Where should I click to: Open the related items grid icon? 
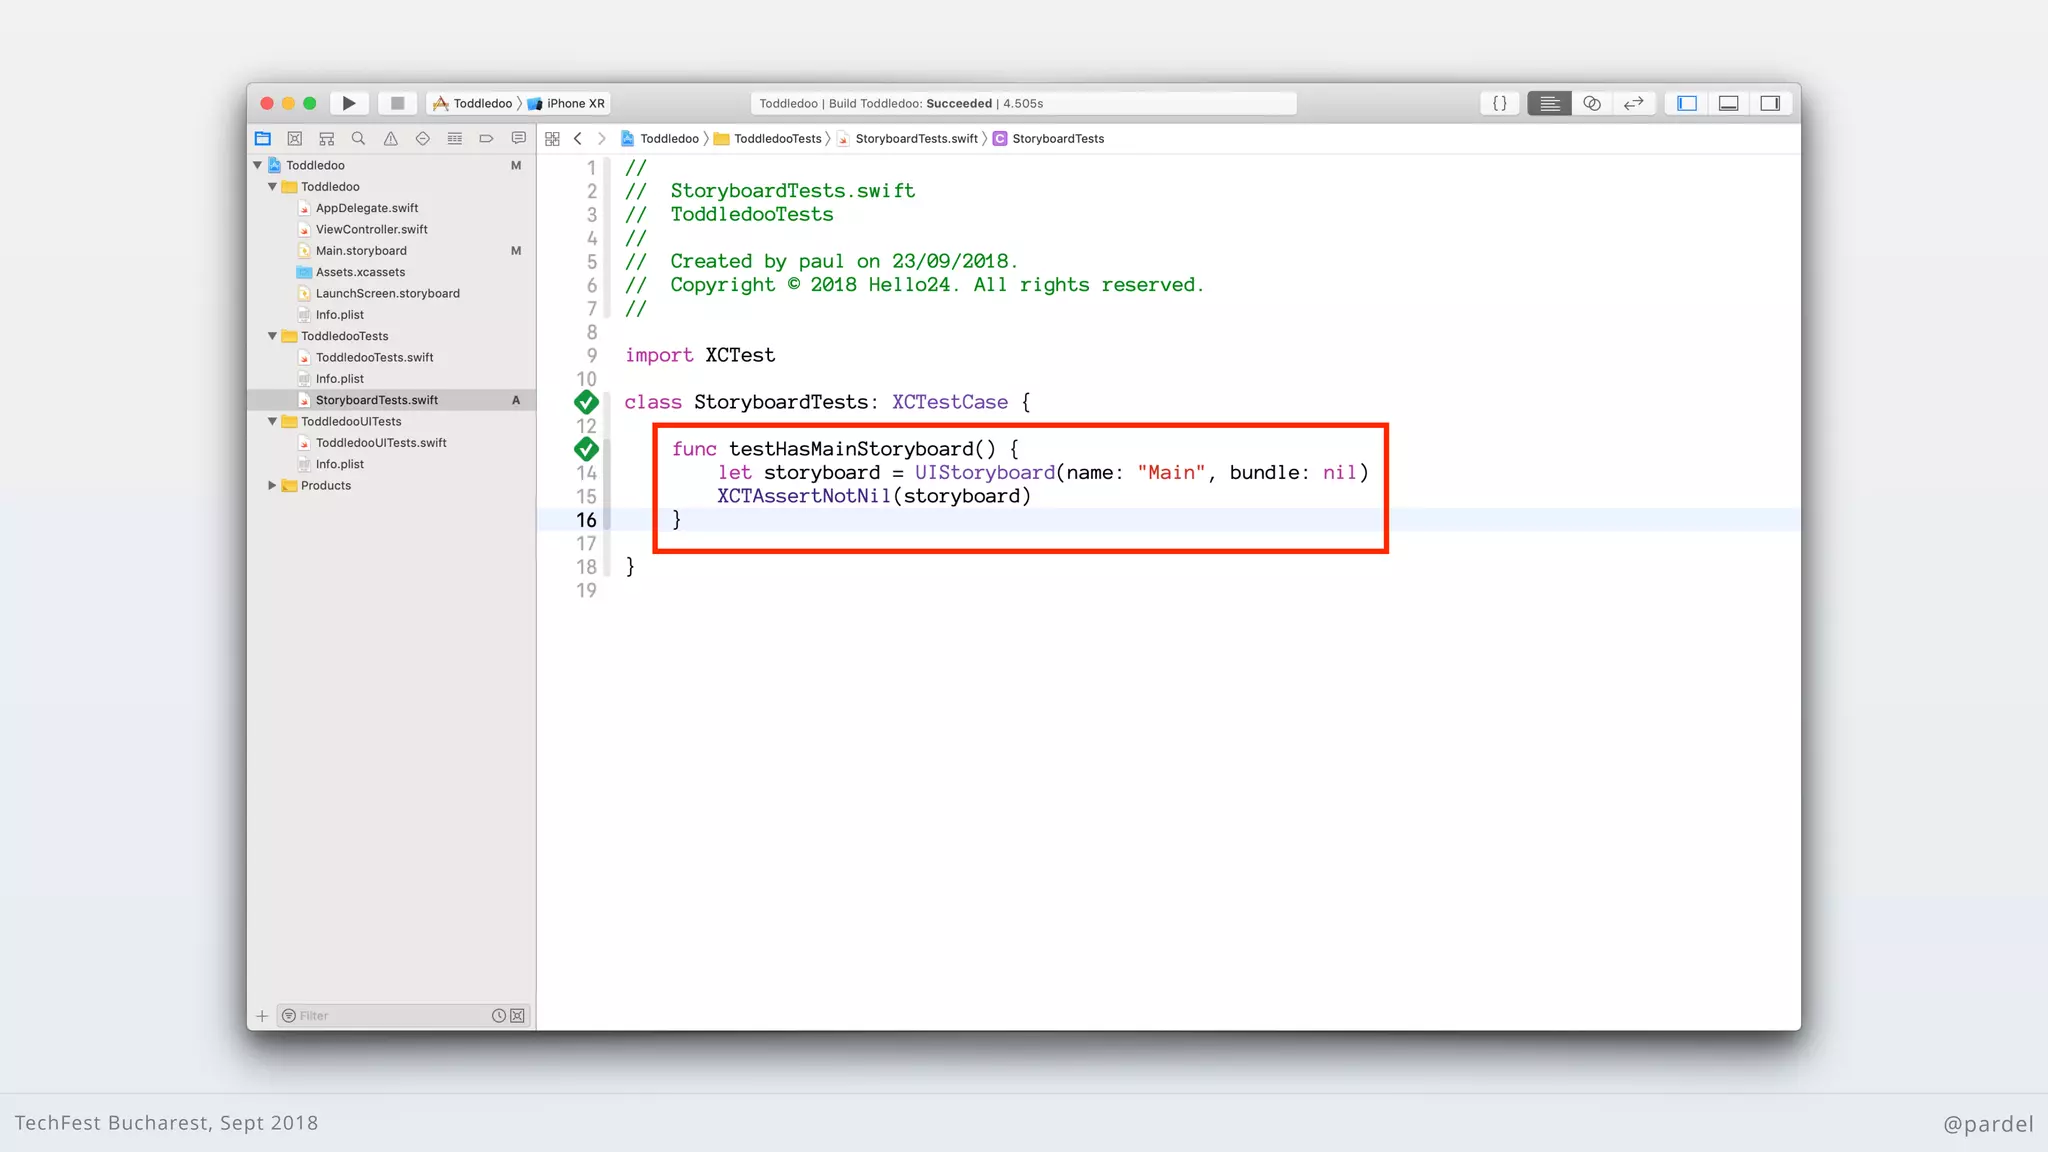click(552, 139)
